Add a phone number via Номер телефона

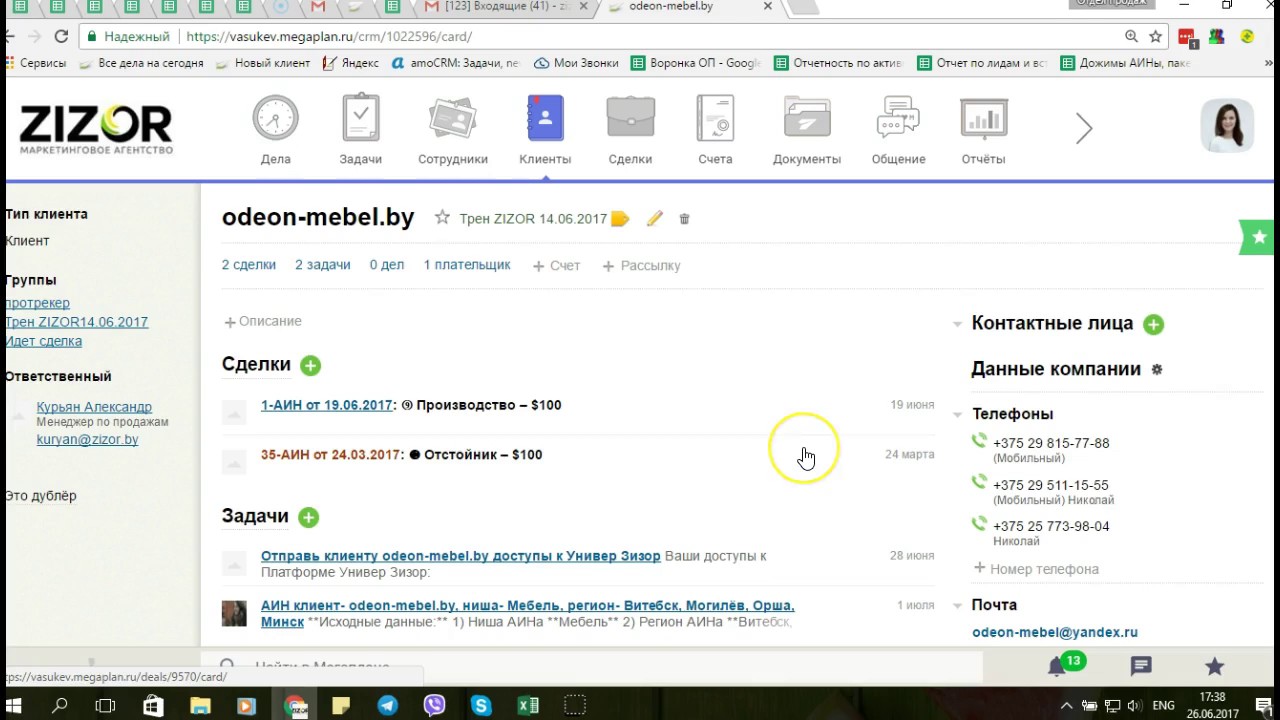click(x=1037, y=569)
